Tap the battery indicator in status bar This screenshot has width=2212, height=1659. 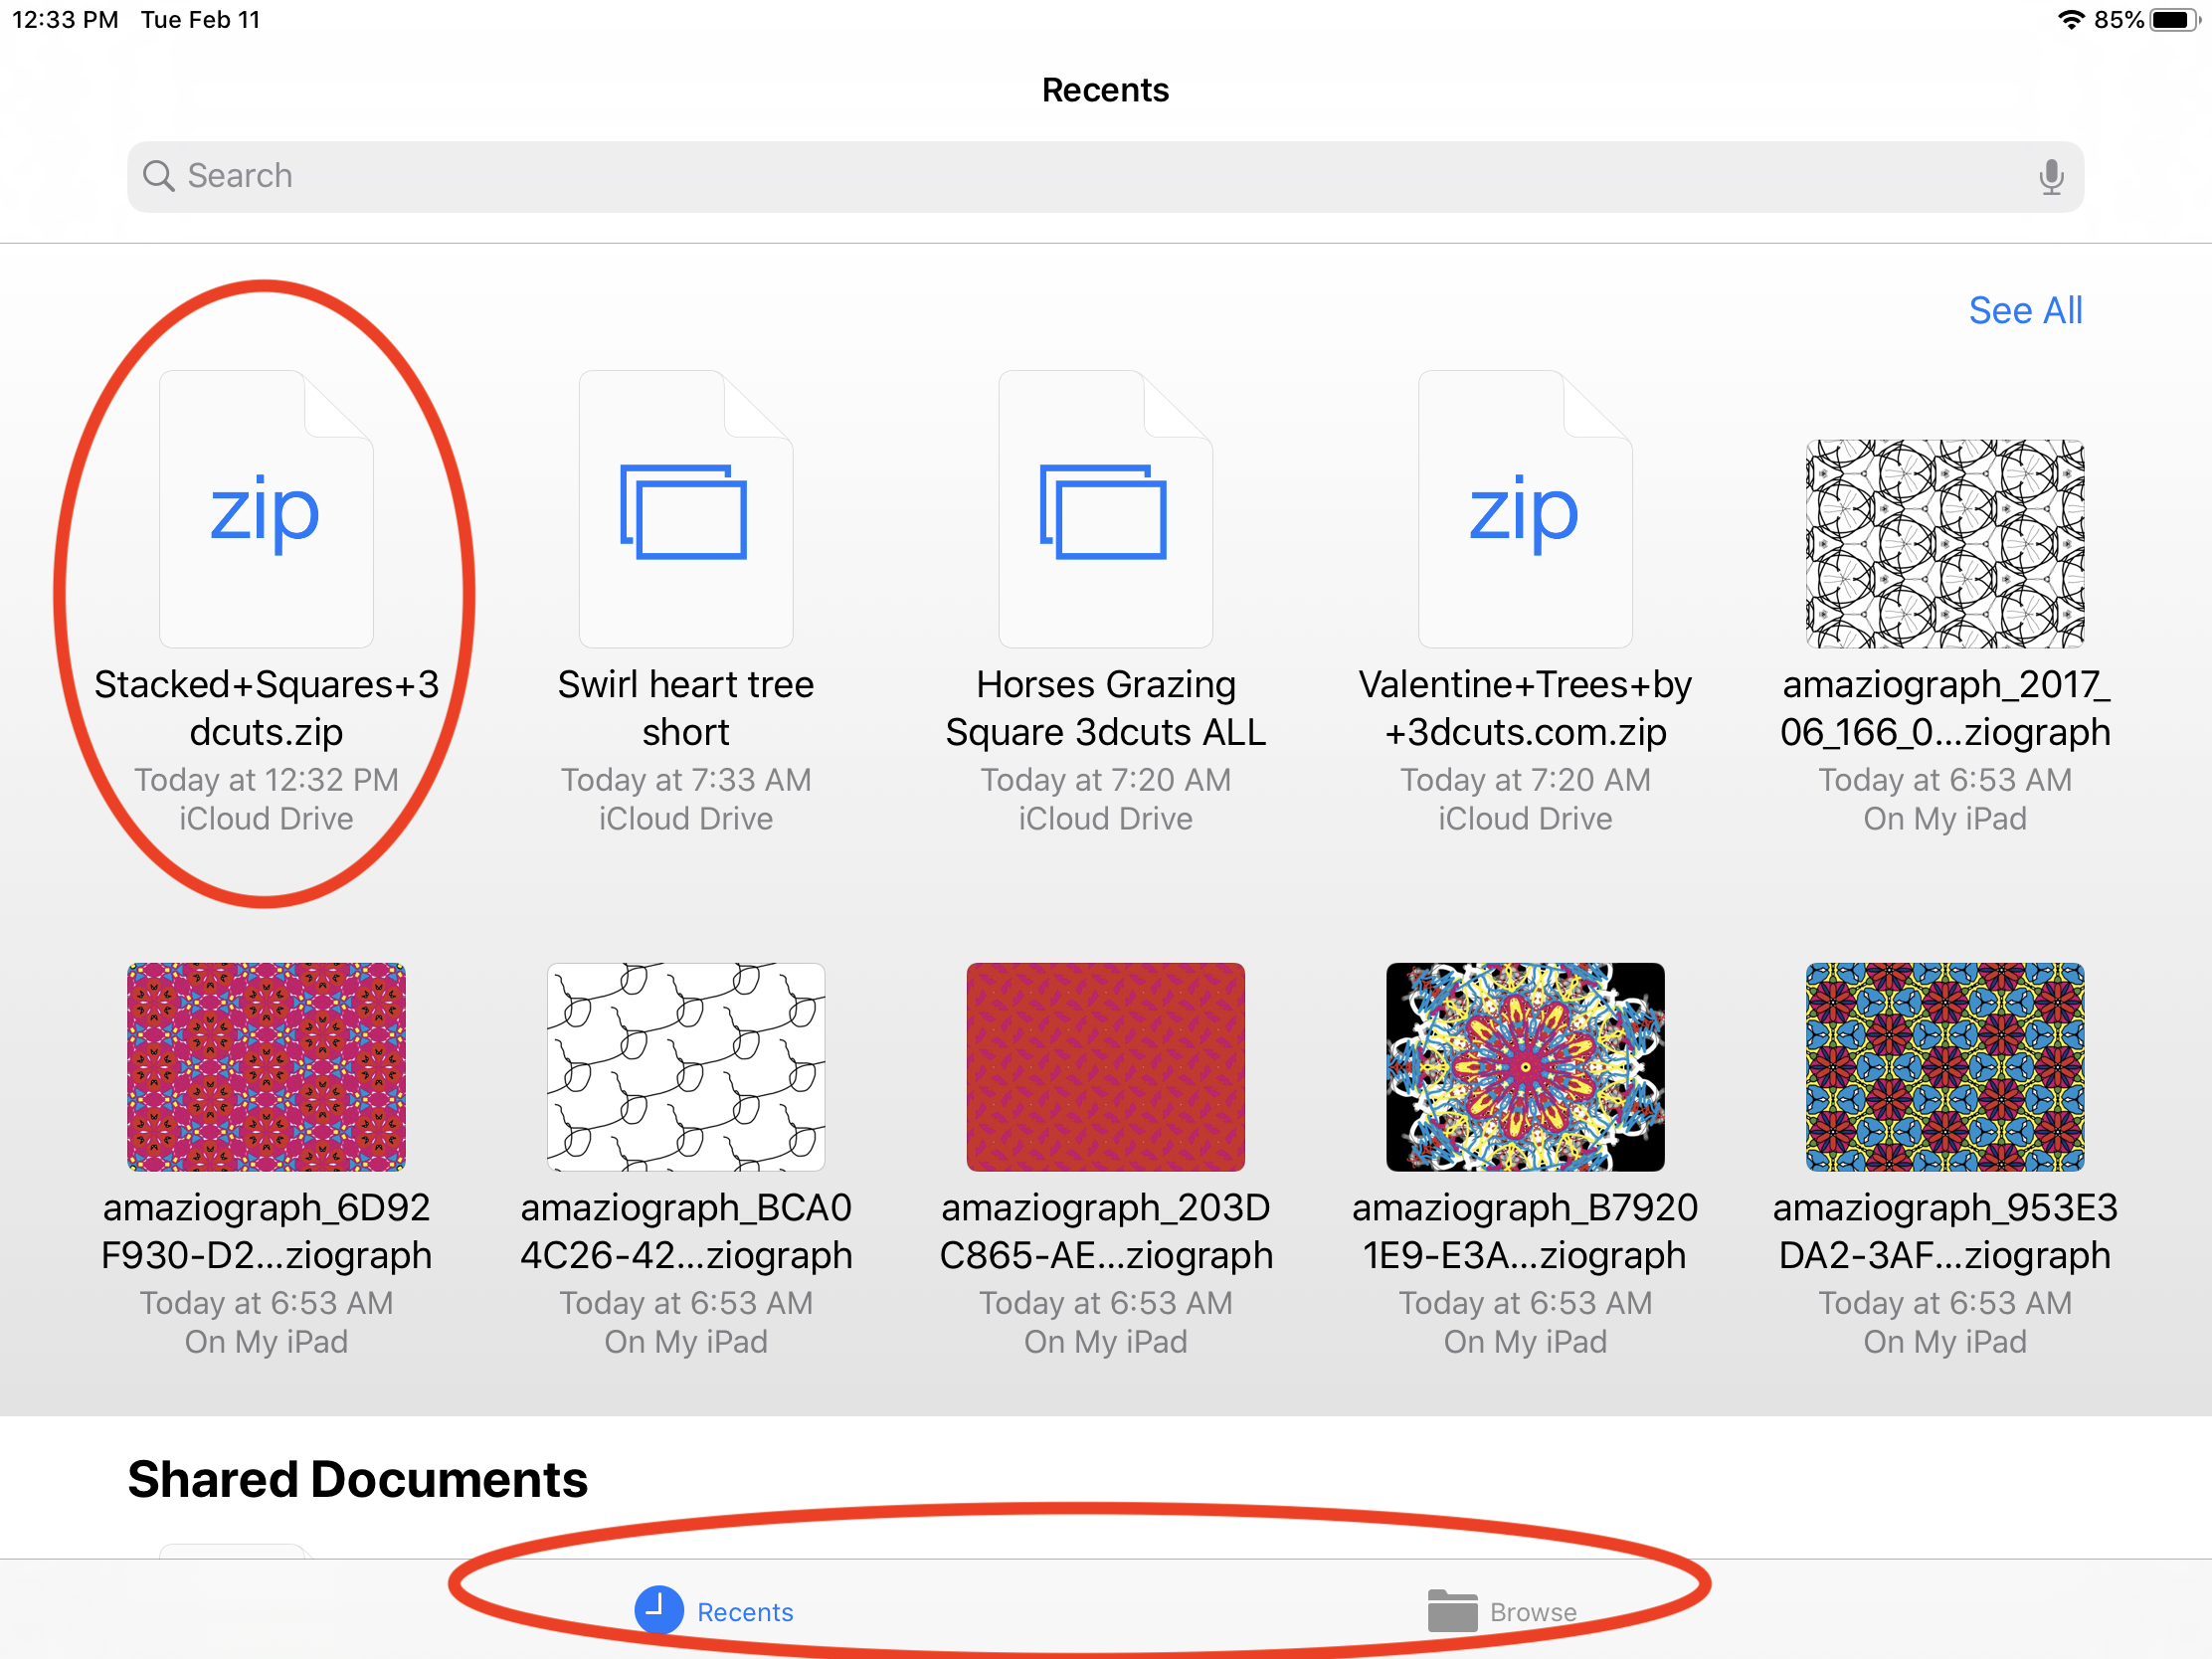tap(2173, 20)
